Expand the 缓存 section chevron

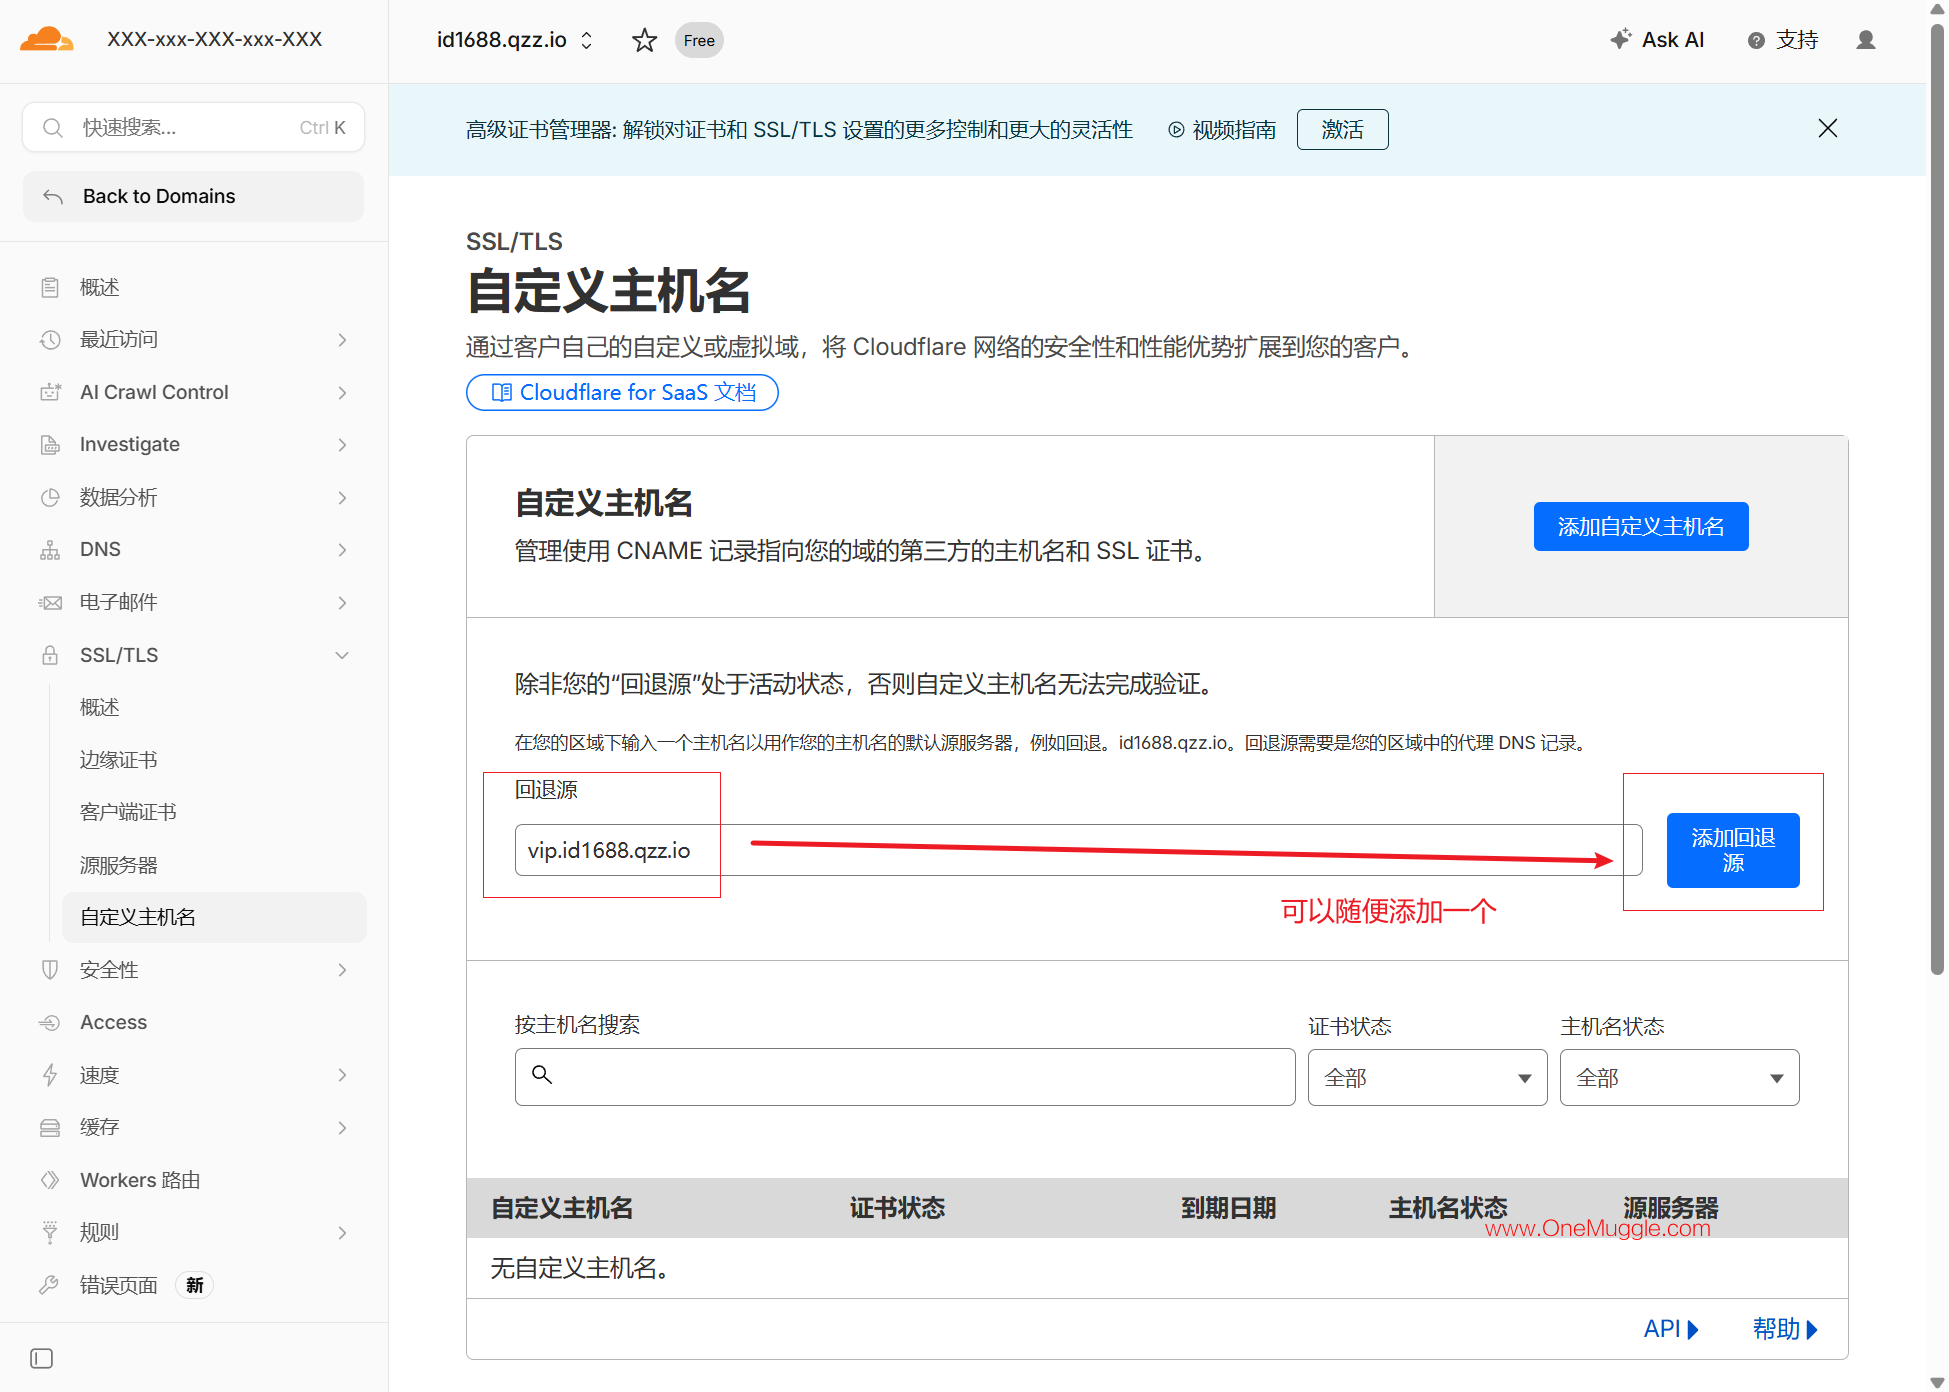(x=342, y=1127)
